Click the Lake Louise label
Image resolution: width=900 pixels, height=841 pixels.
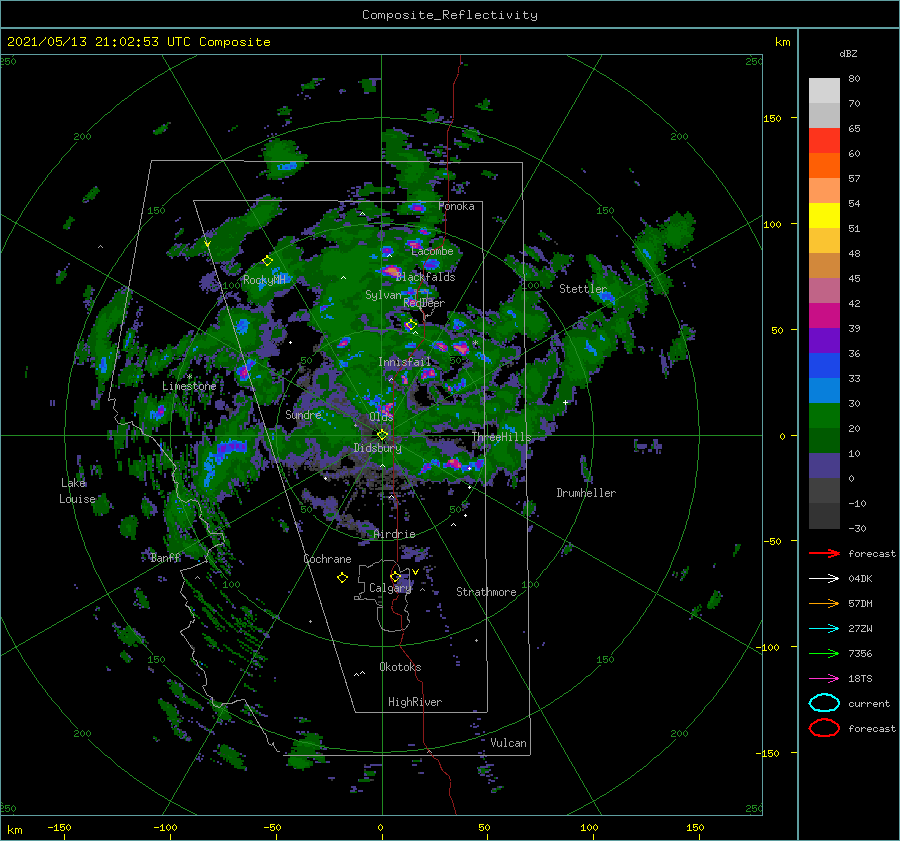pyautogui.click(x=77, y=491)
